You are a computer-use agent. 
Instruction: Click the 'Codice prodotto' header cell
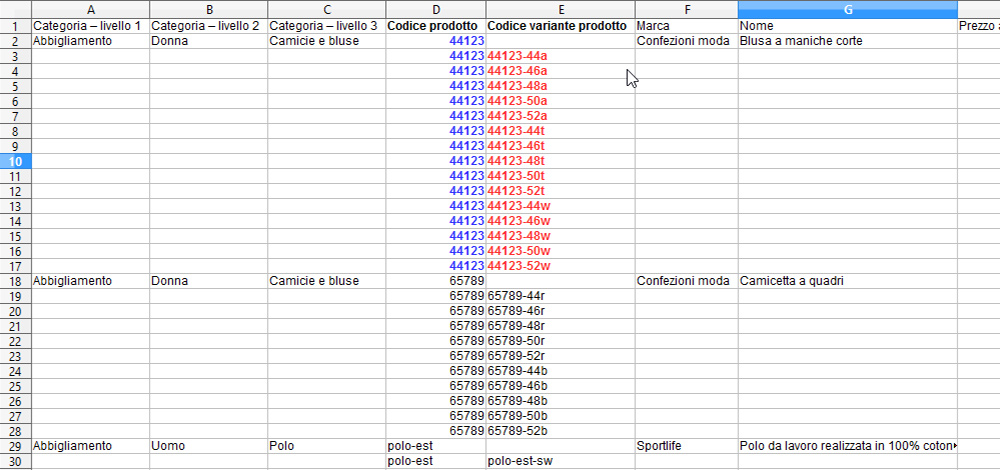pos(436,26)
